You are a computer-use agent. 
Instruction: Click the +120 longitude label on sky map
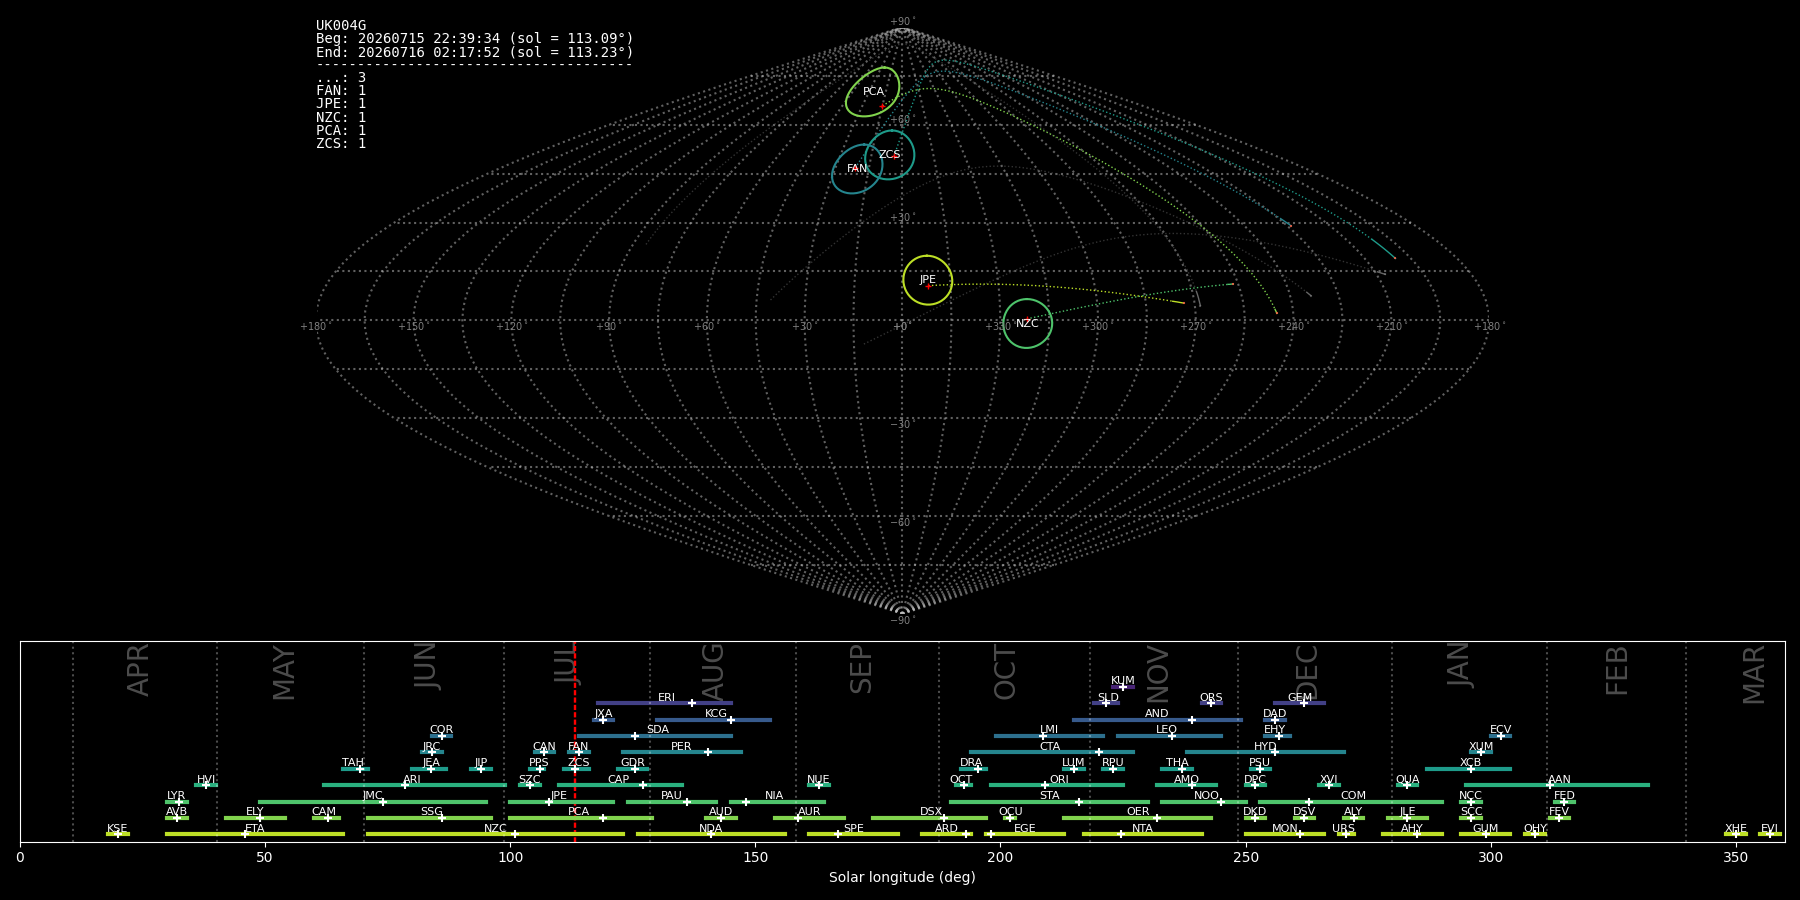pyautogui.click(x=509, y=326)
